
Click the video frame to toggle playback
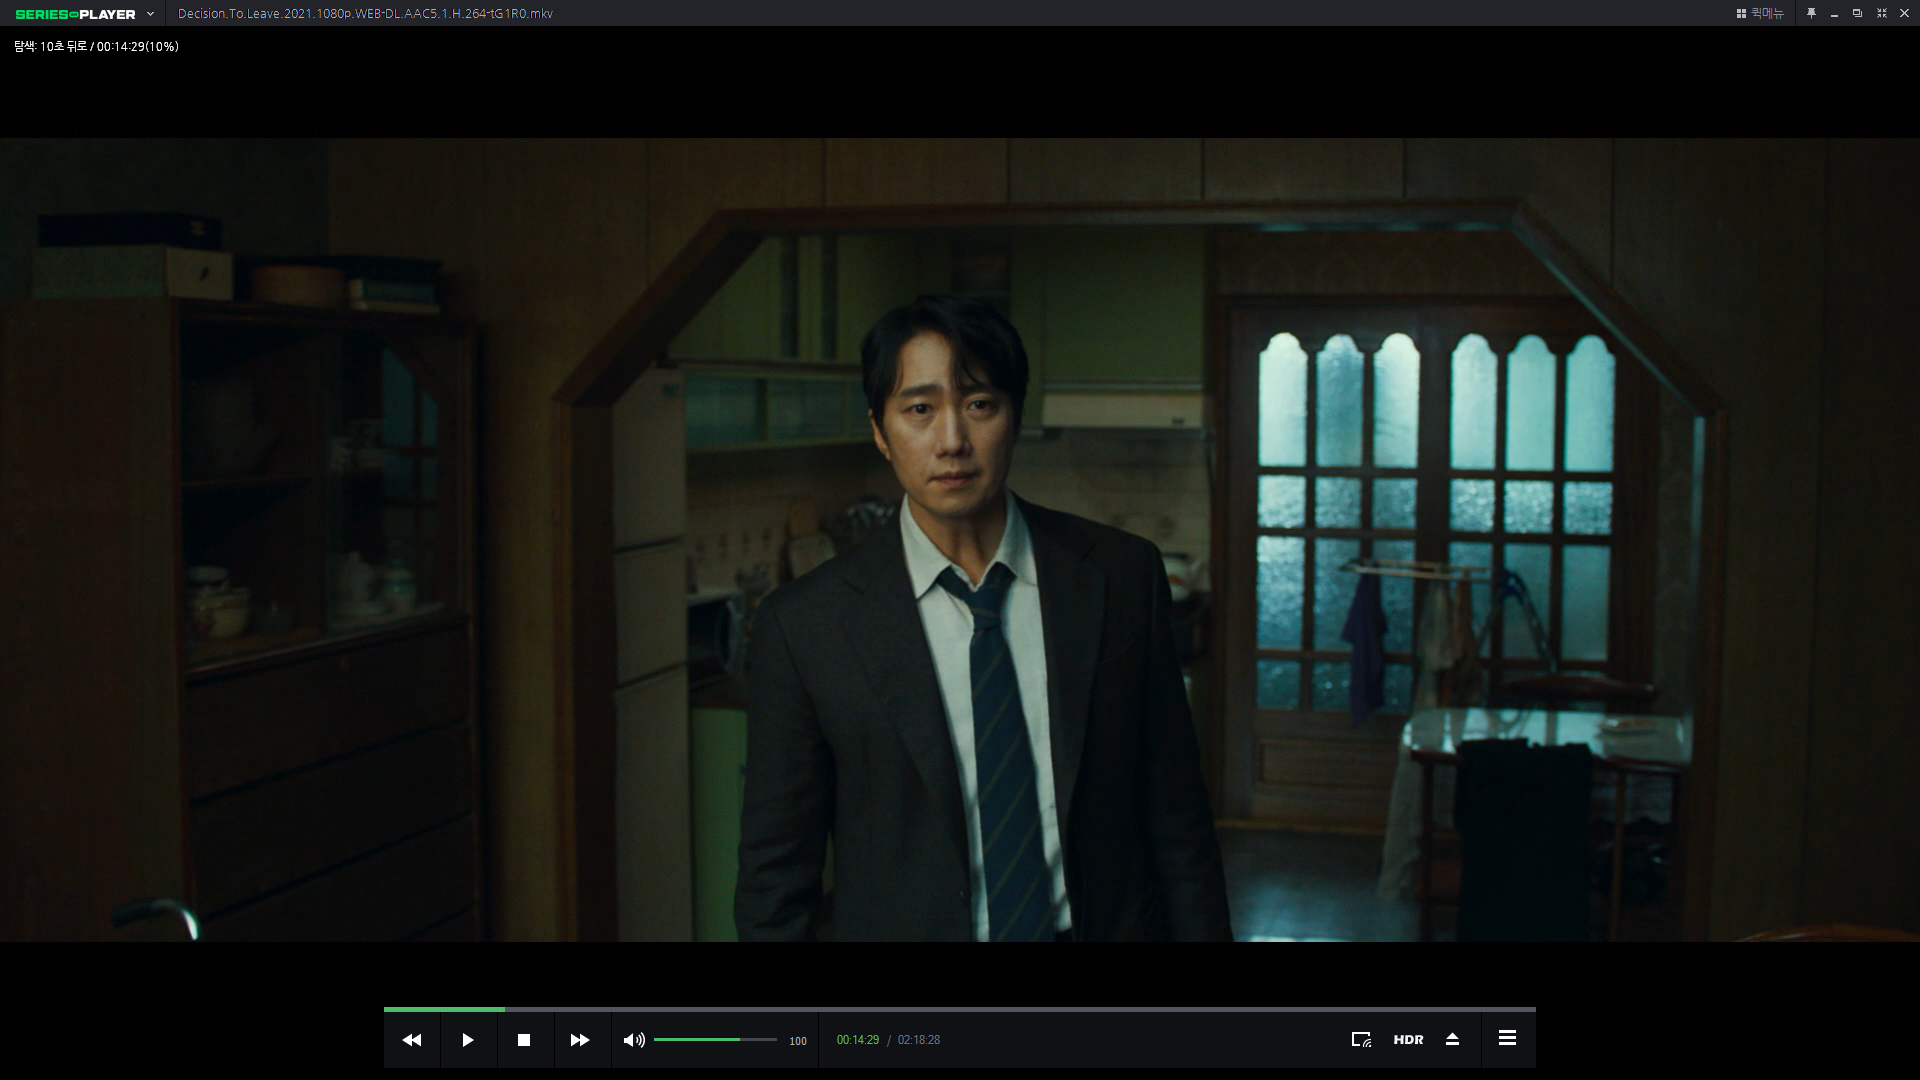tap(960, 540)
